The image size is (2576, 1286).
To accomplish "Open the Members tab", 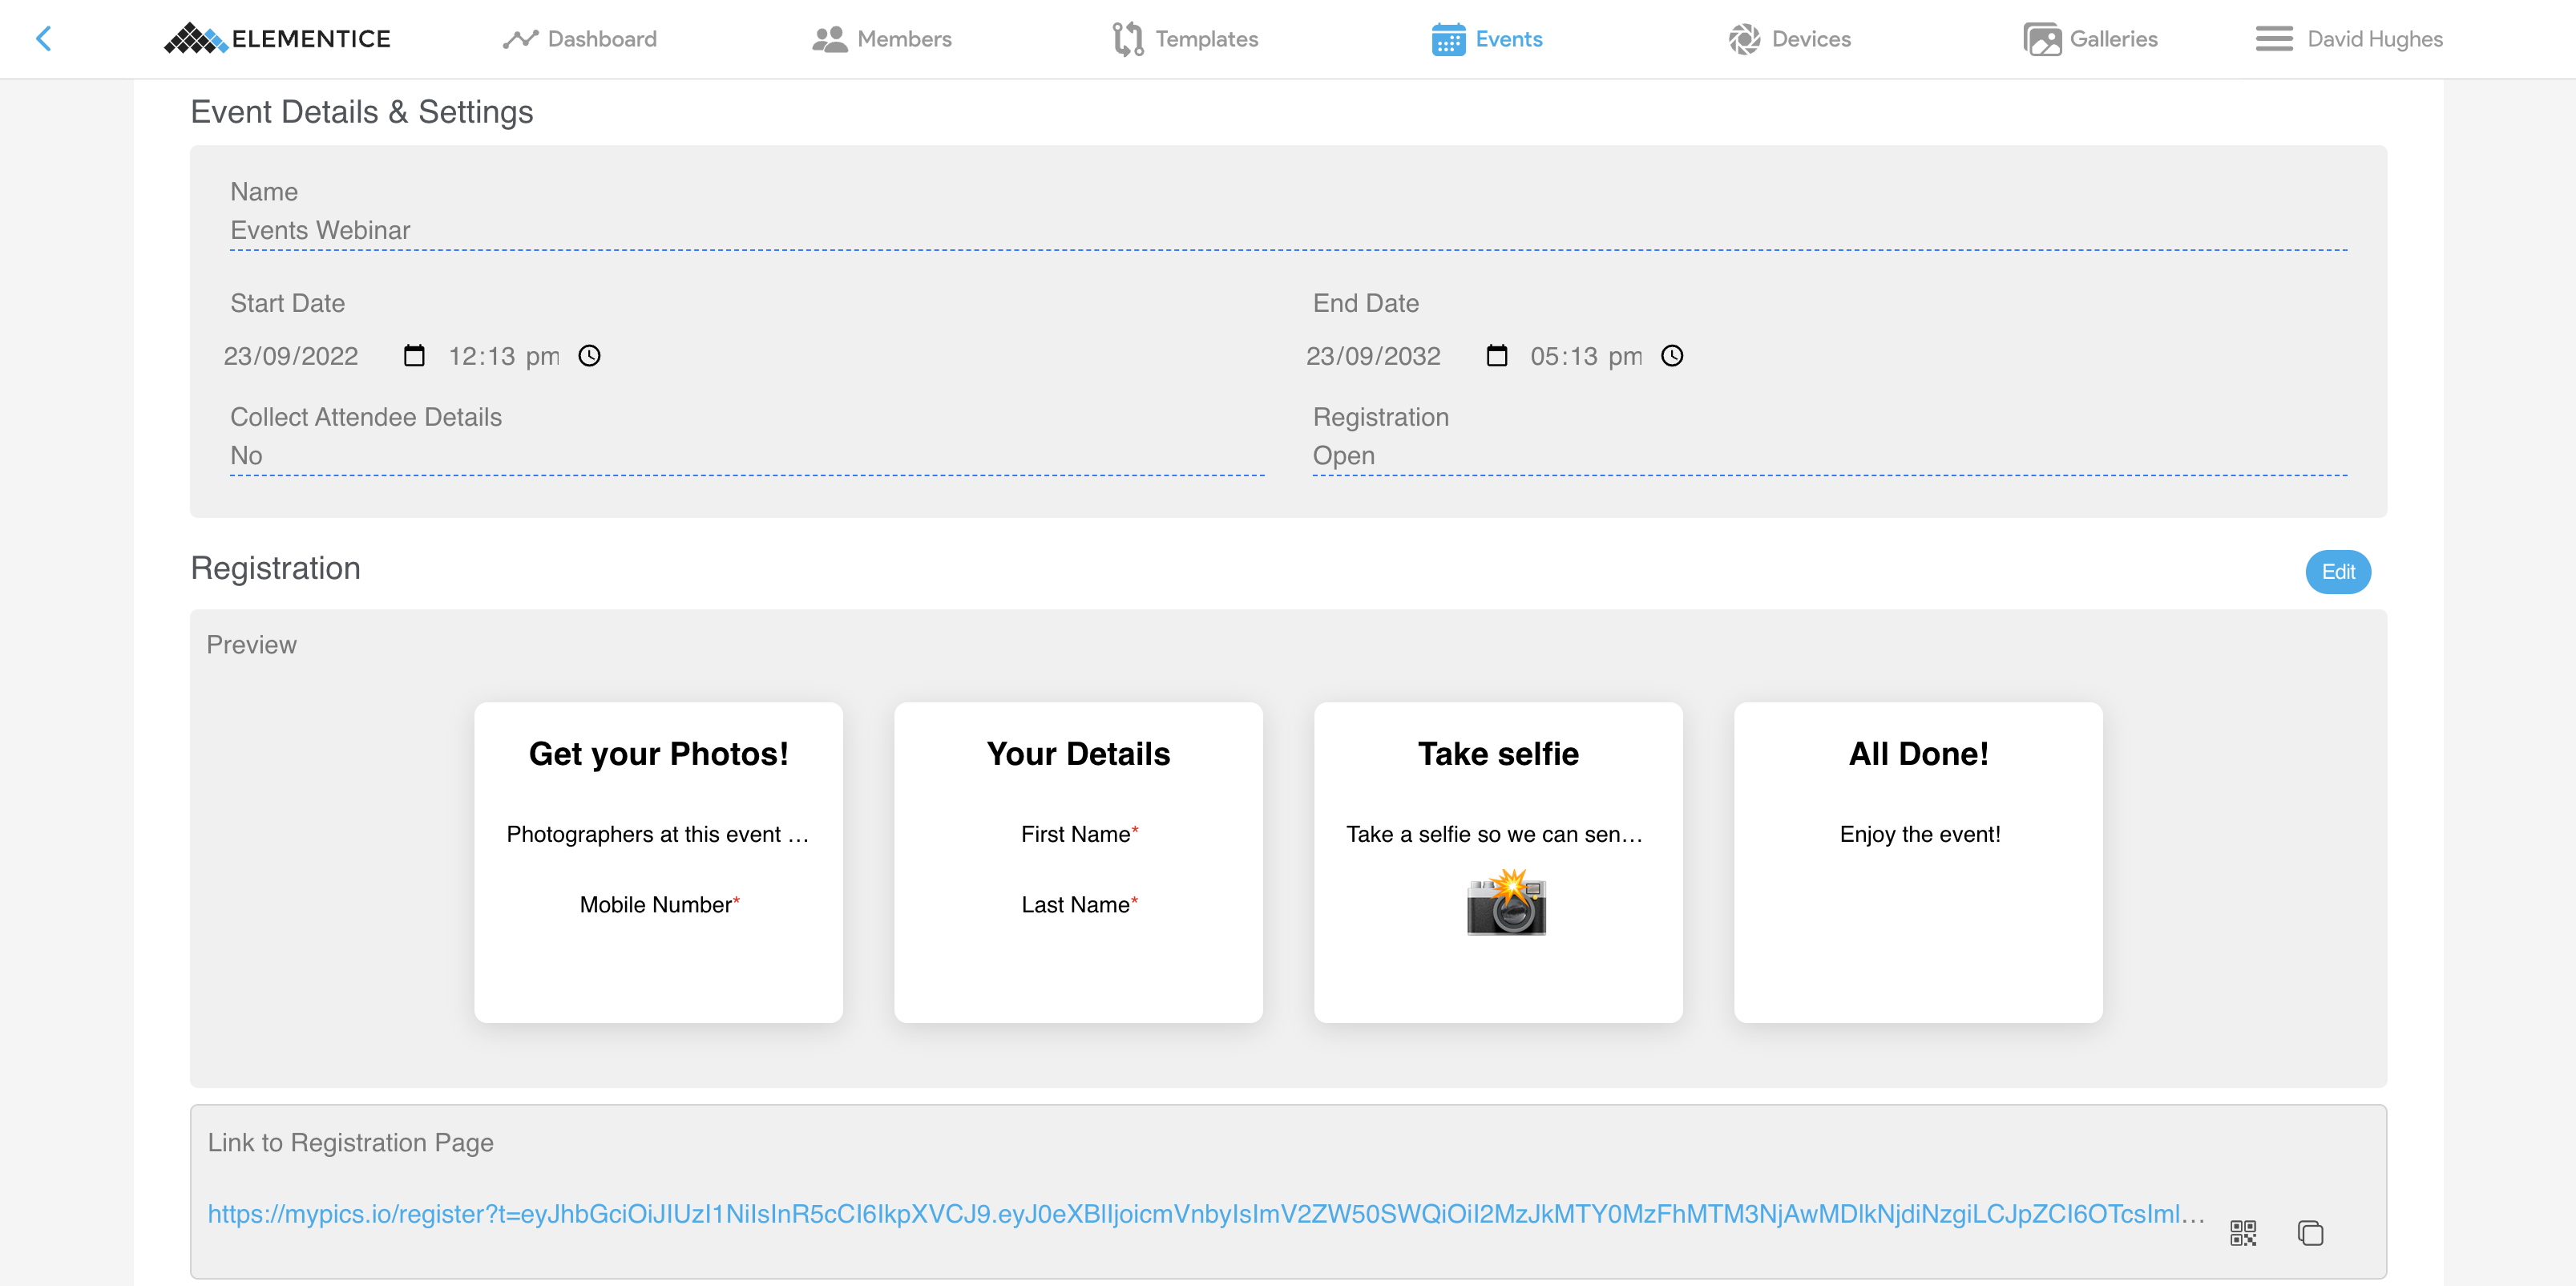I will tap(882, 39).
